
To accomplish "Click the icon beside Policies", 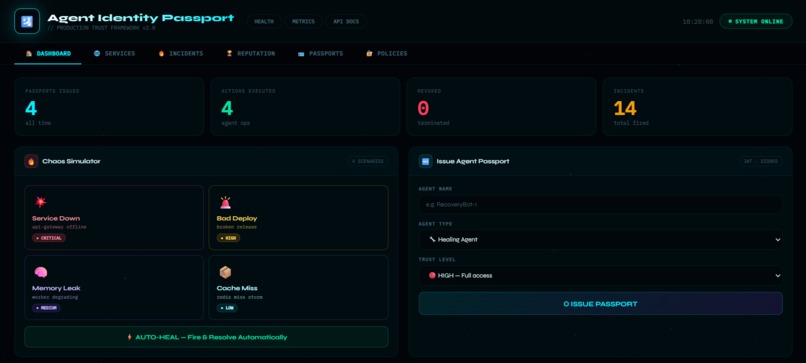I will pos(369,53).
